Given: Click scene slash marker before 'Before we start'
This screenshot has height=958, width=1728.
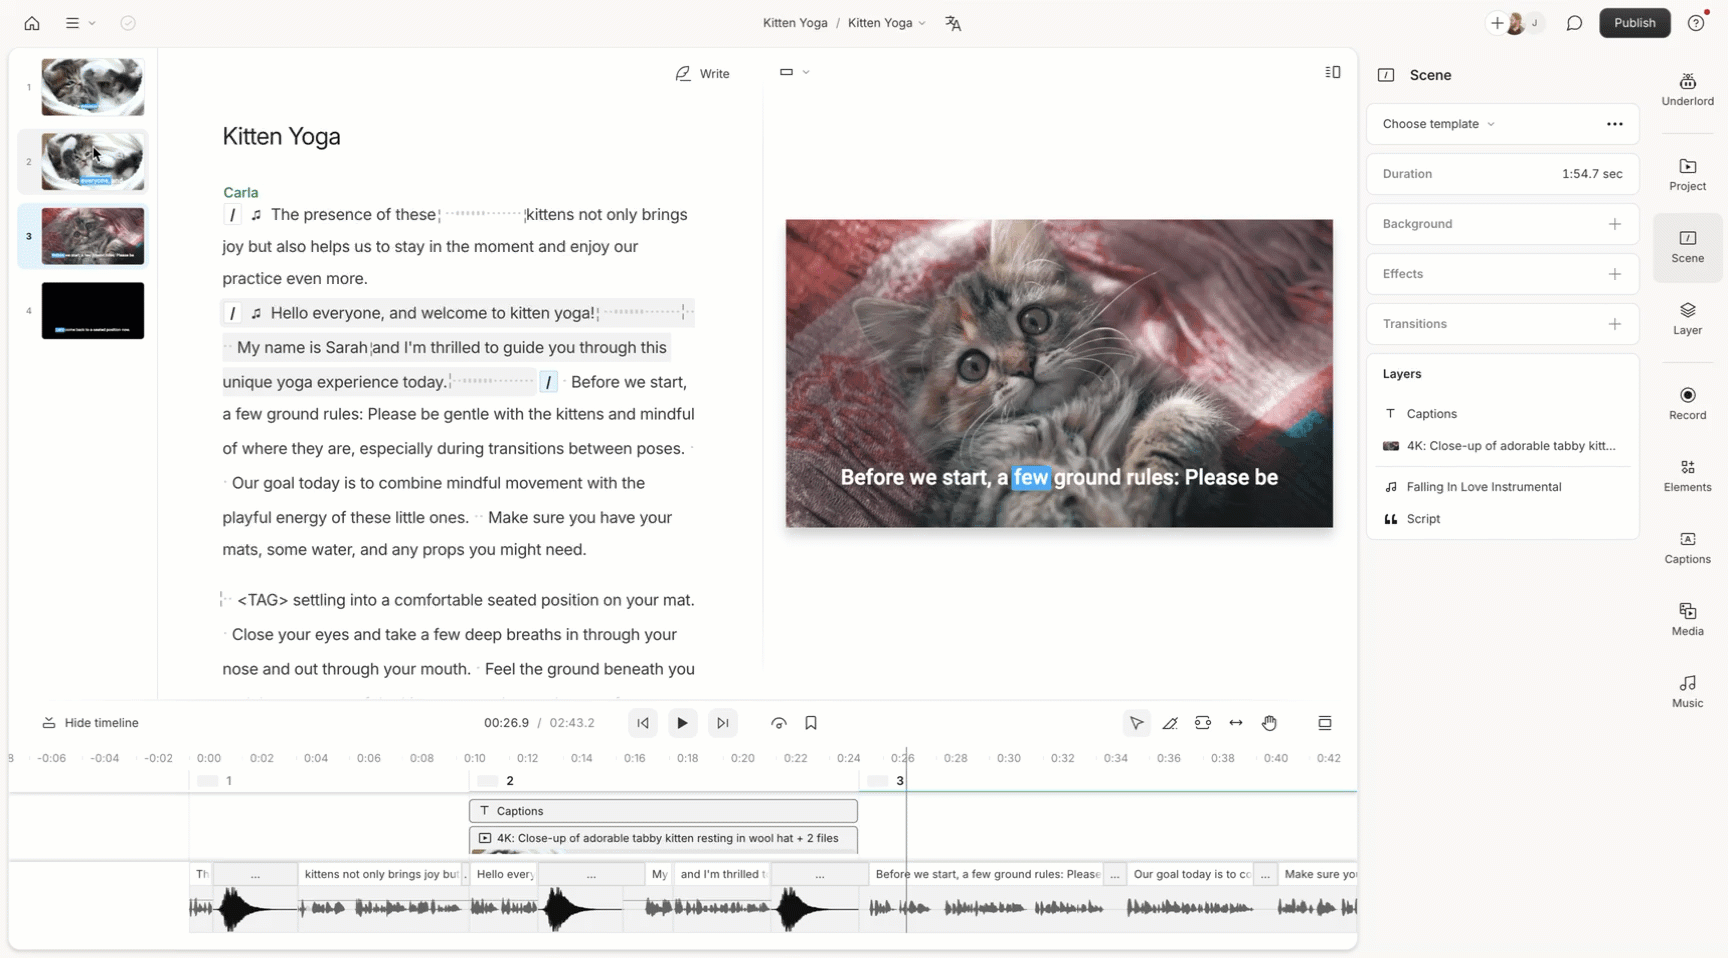Looking at the screenshot, I should [548, 382].
